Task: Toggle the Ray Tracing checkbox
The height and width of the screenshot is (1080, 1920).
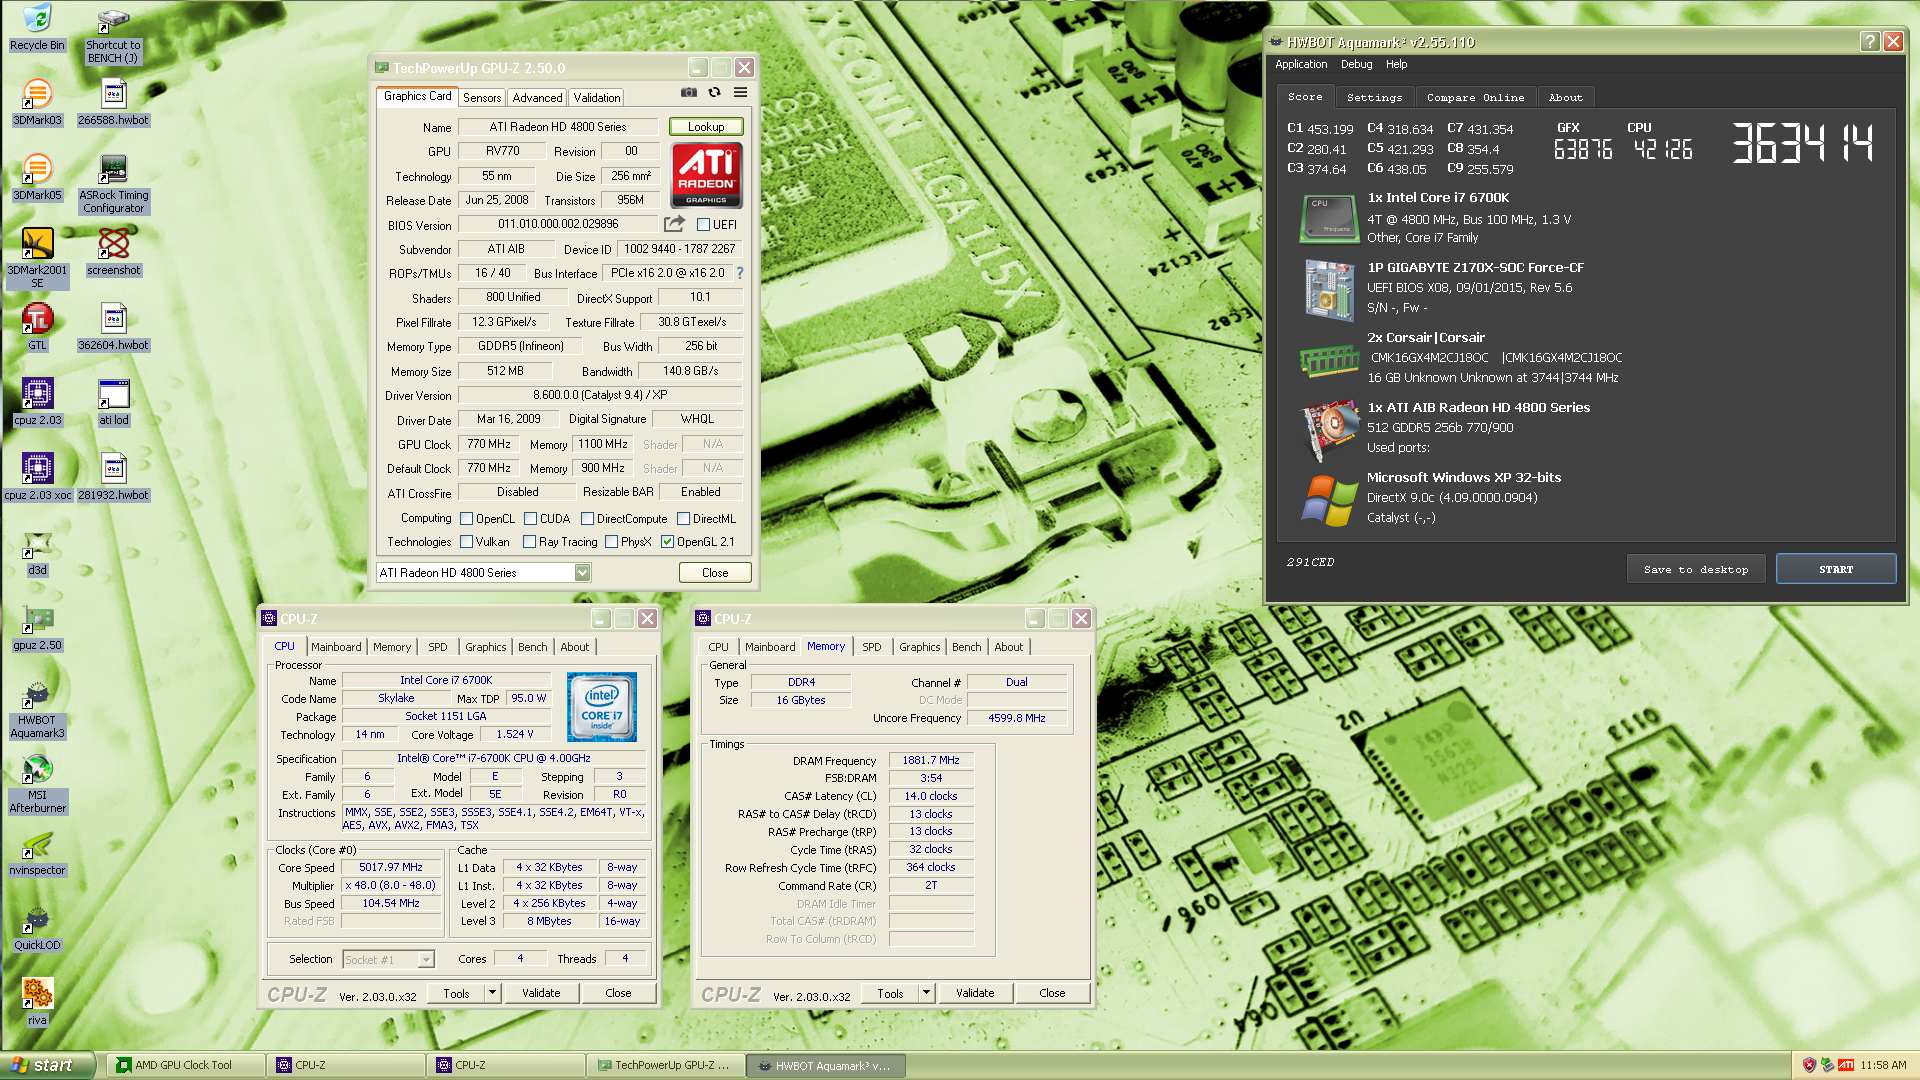Action: pos(529,541)
